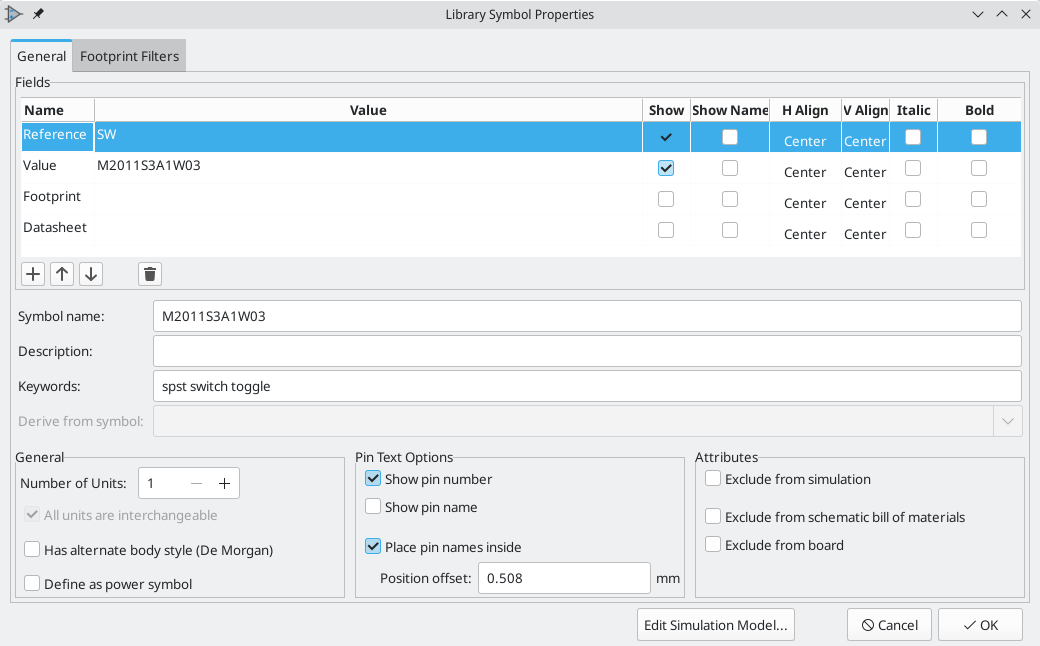The width and height of the screenshot is (1040, 646).
Task: Delete the selected field with the trash icon
Action: 150,274
